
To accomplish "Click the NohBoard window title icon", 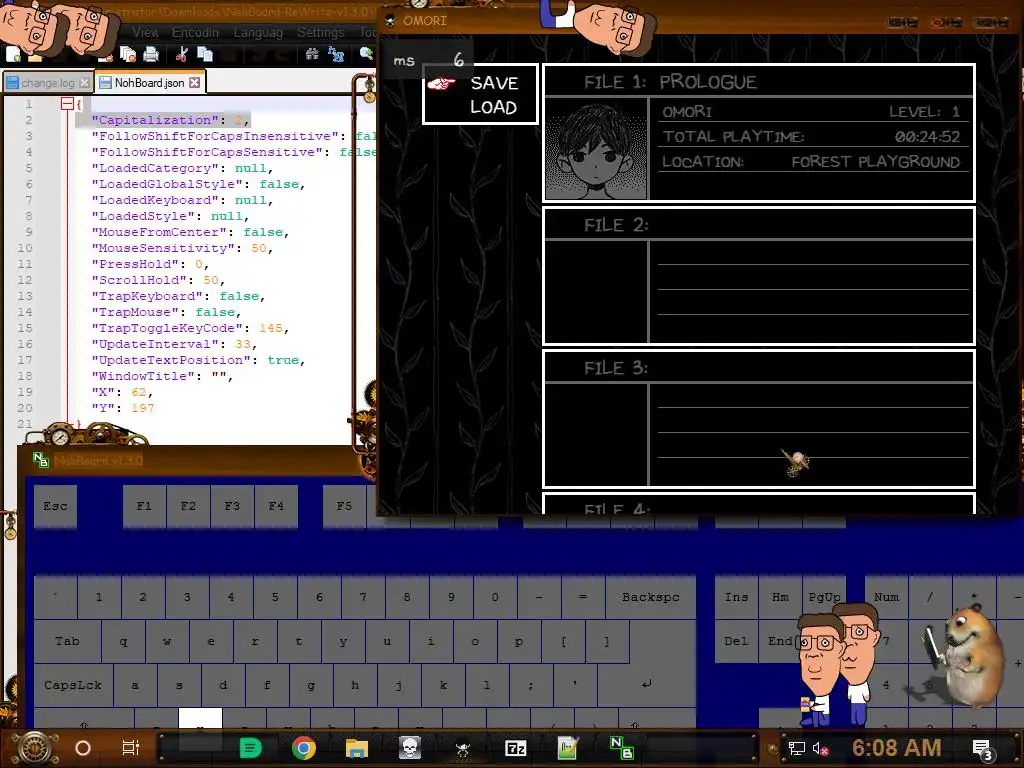I will [41, 460].
